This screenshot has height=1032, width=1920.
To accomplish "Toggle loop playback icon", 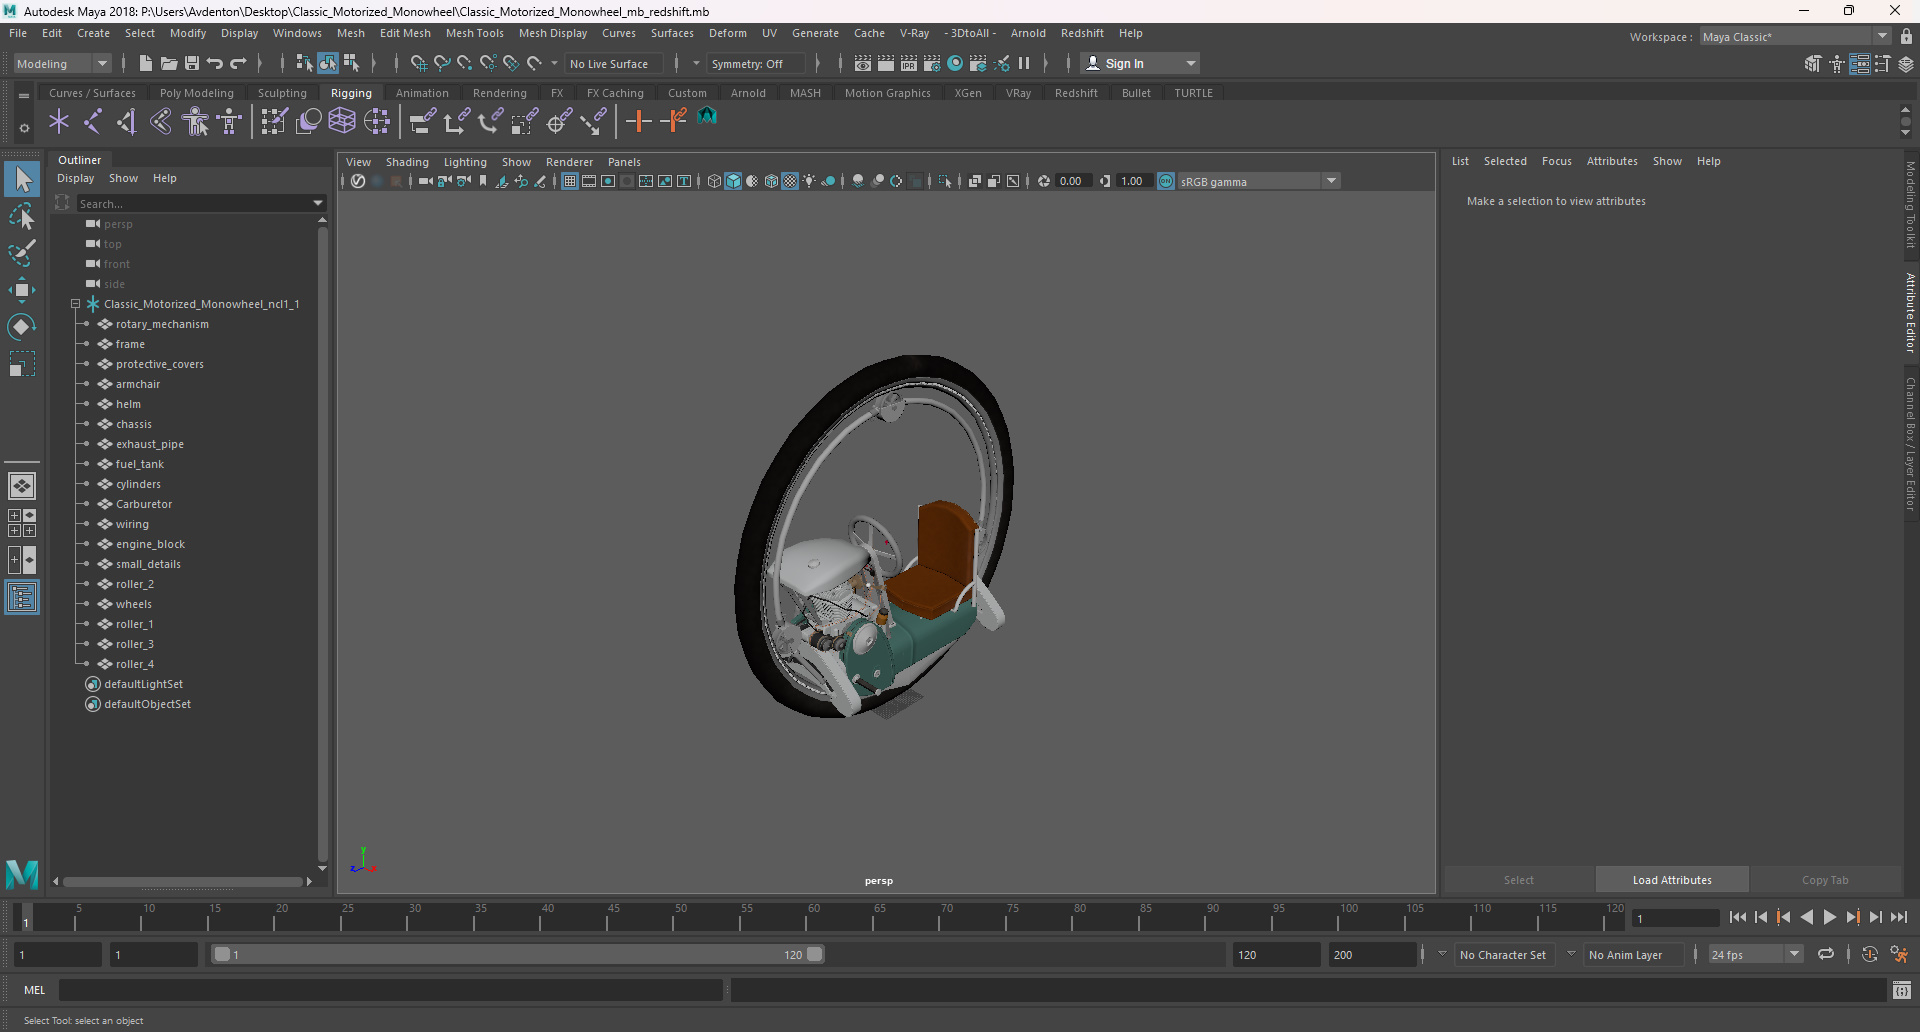I will point(1826,954).
